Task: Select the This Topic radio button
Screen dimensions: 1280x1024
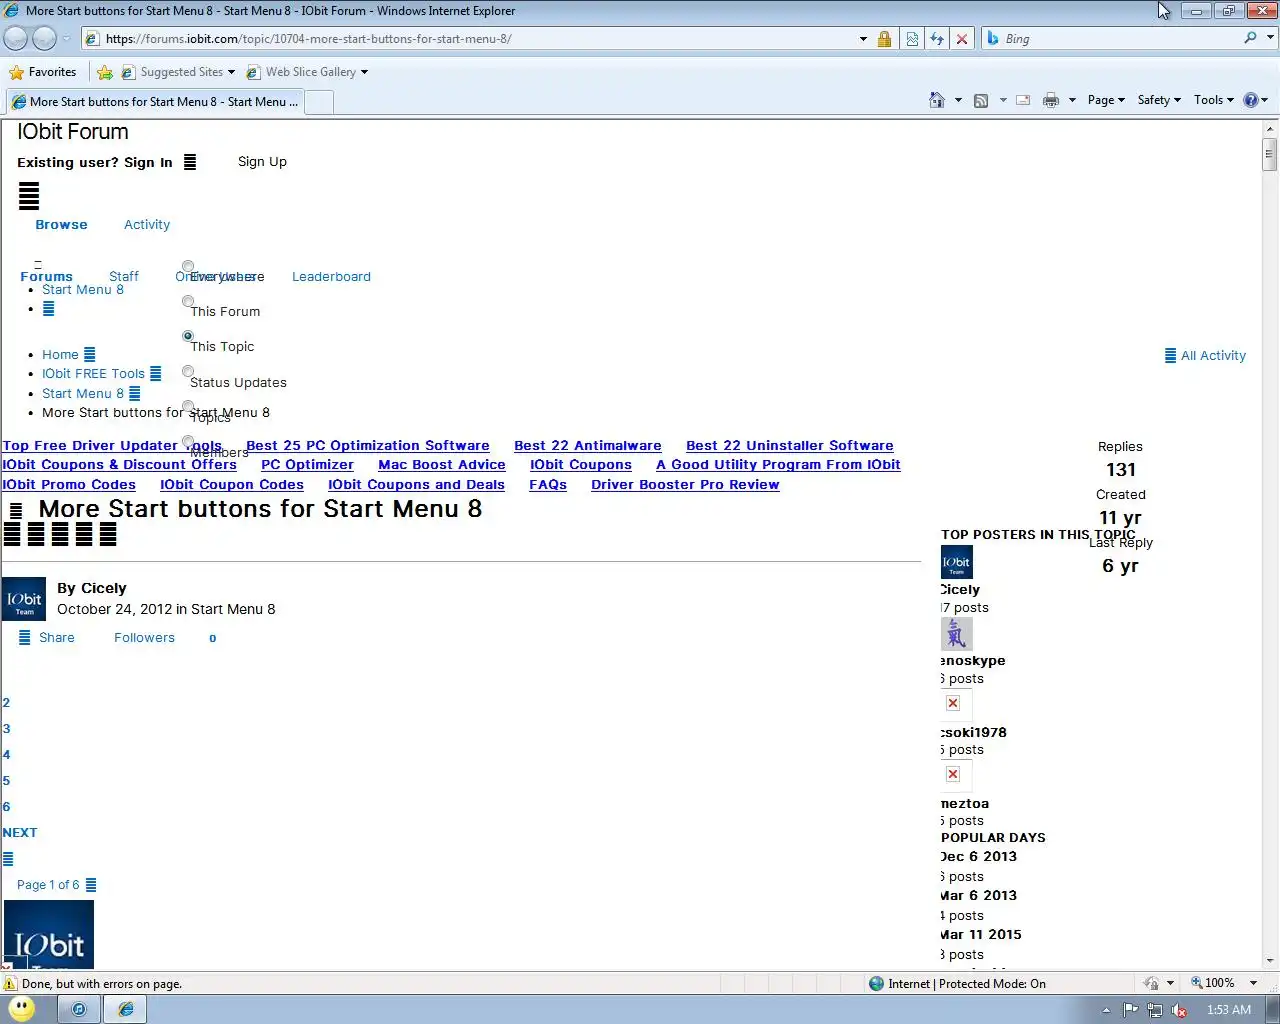Action: tap(188, 337)
